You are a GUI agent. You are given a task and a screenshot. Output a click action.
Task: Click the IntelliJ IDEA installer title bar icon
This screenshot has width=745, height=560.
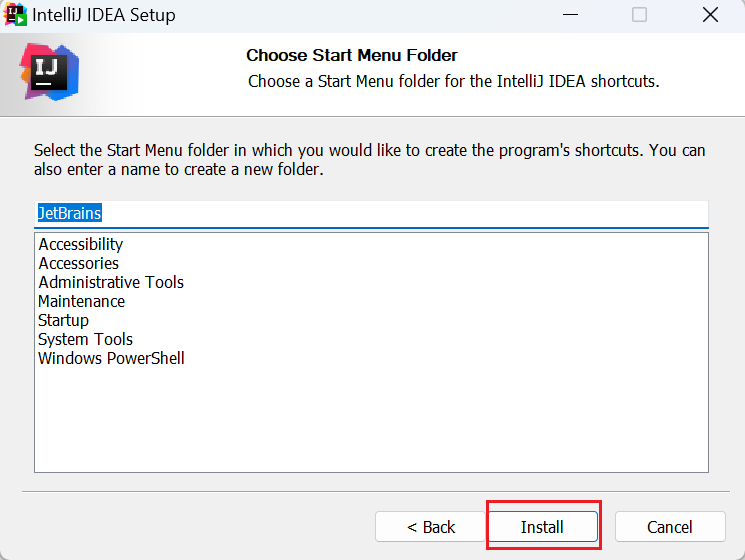tap(16, 15)
